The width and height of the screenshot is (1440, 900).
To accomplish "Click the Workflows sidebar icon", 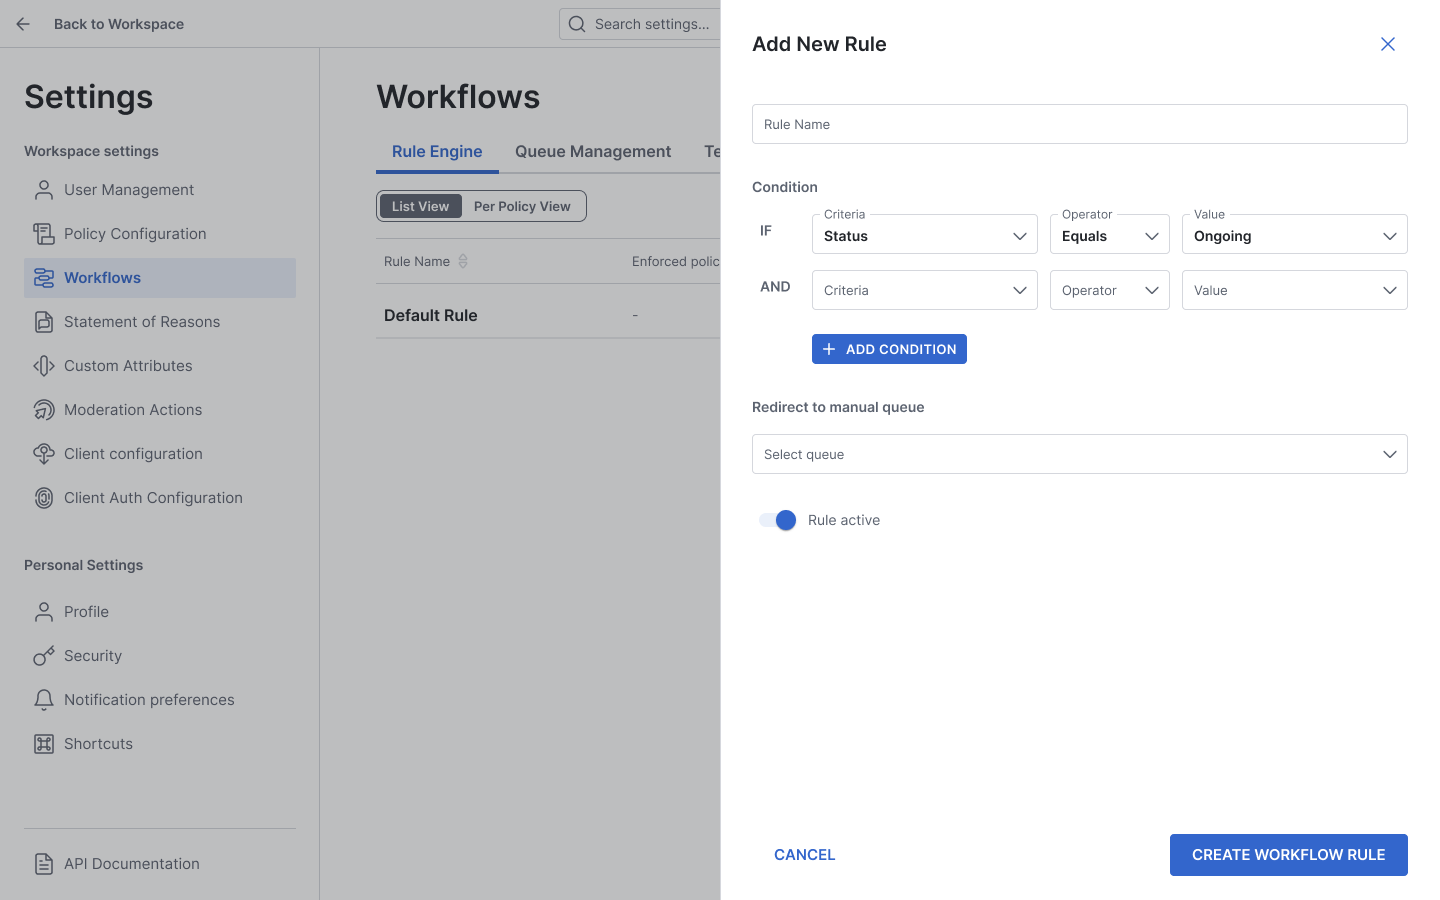I will (44, 277).
